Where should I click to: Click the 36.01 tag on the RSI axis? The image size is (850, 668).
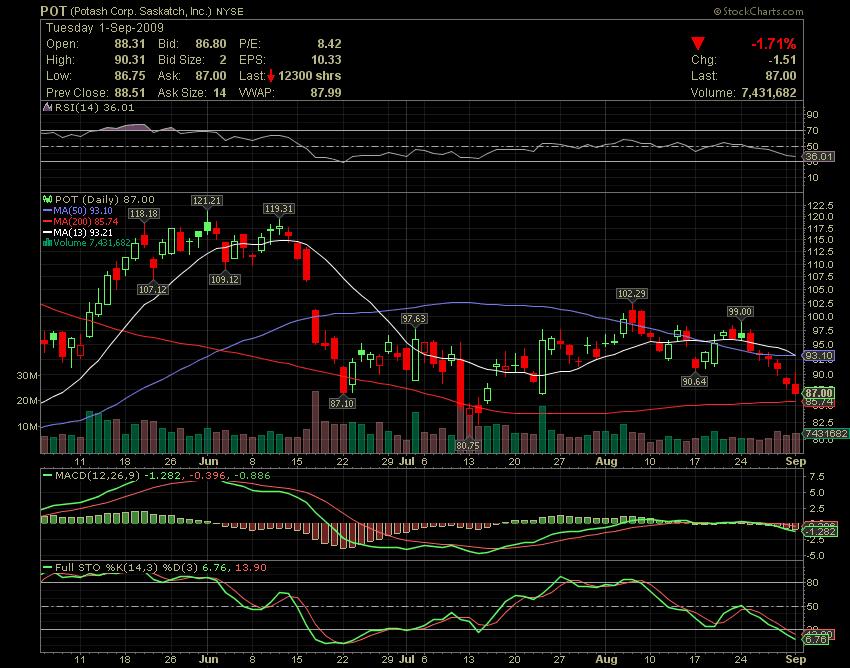[819, 157]
